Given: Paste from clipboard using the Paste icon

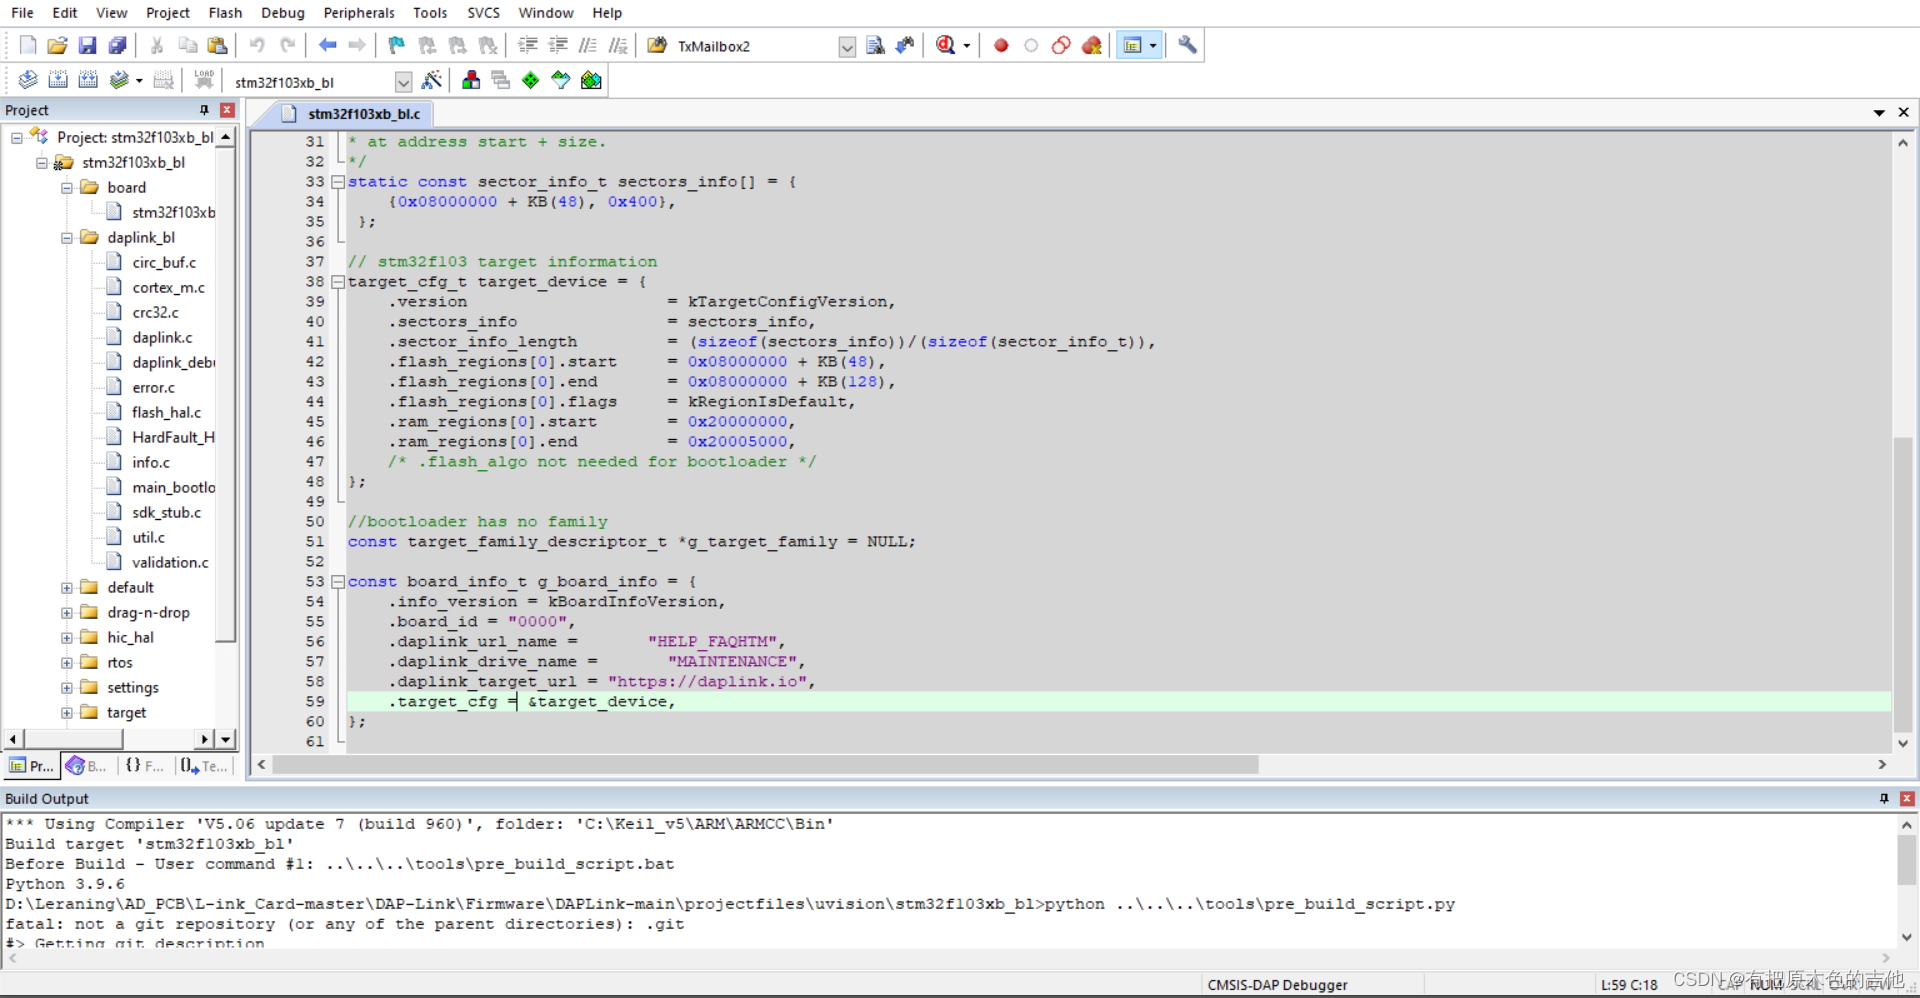Looking at the screenshot, I should pos(217,45).
